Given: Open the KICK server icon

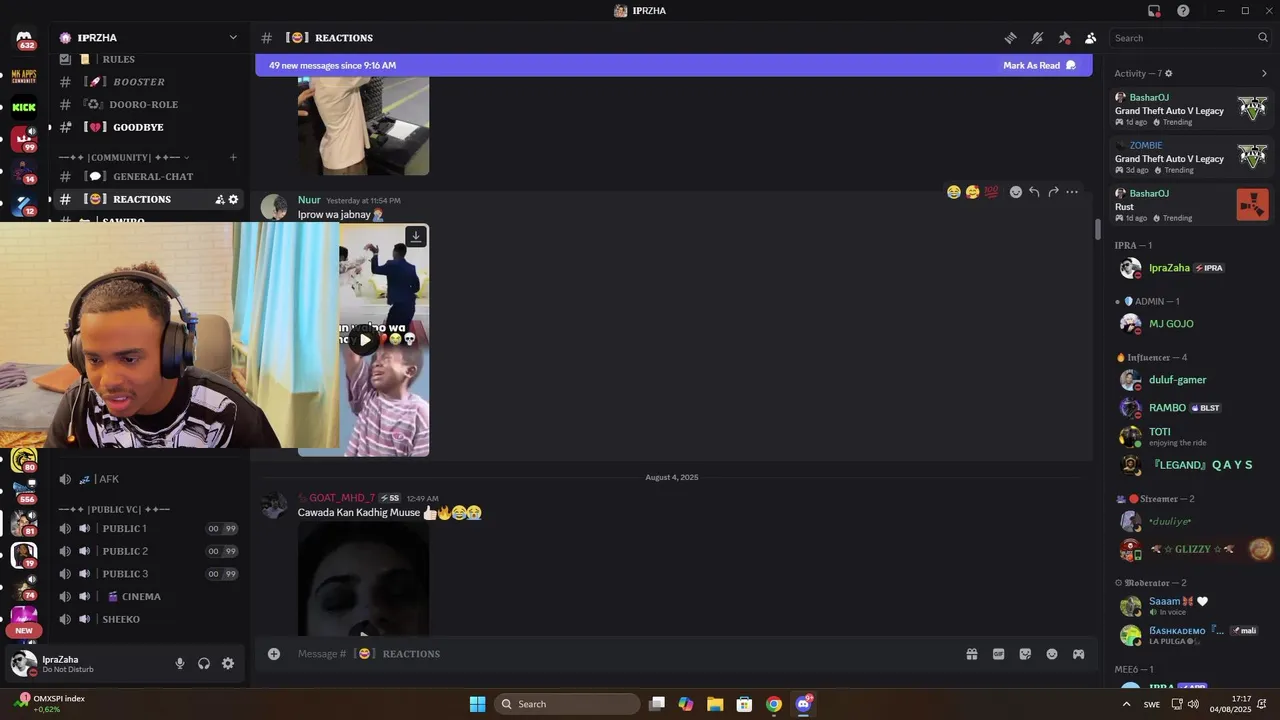Looking at the screenshot, I should [x=24, y=107].
